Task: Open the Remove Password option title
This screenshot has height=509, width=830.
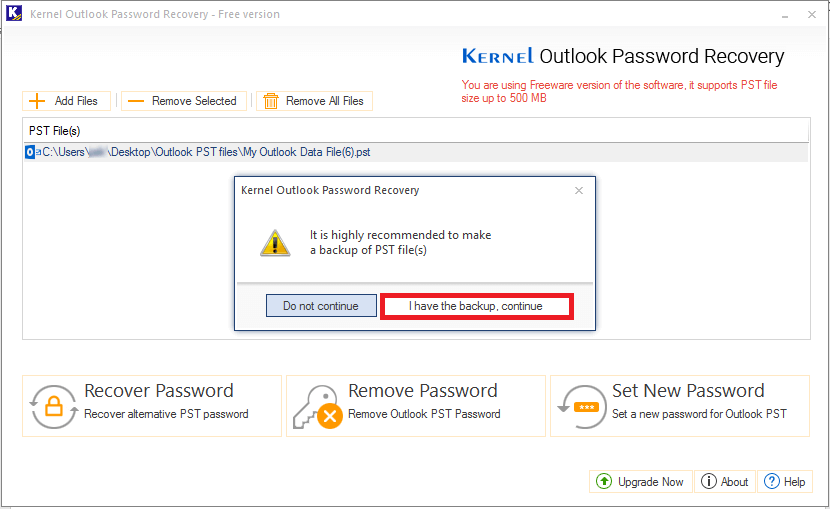Action: pos(422,390)
